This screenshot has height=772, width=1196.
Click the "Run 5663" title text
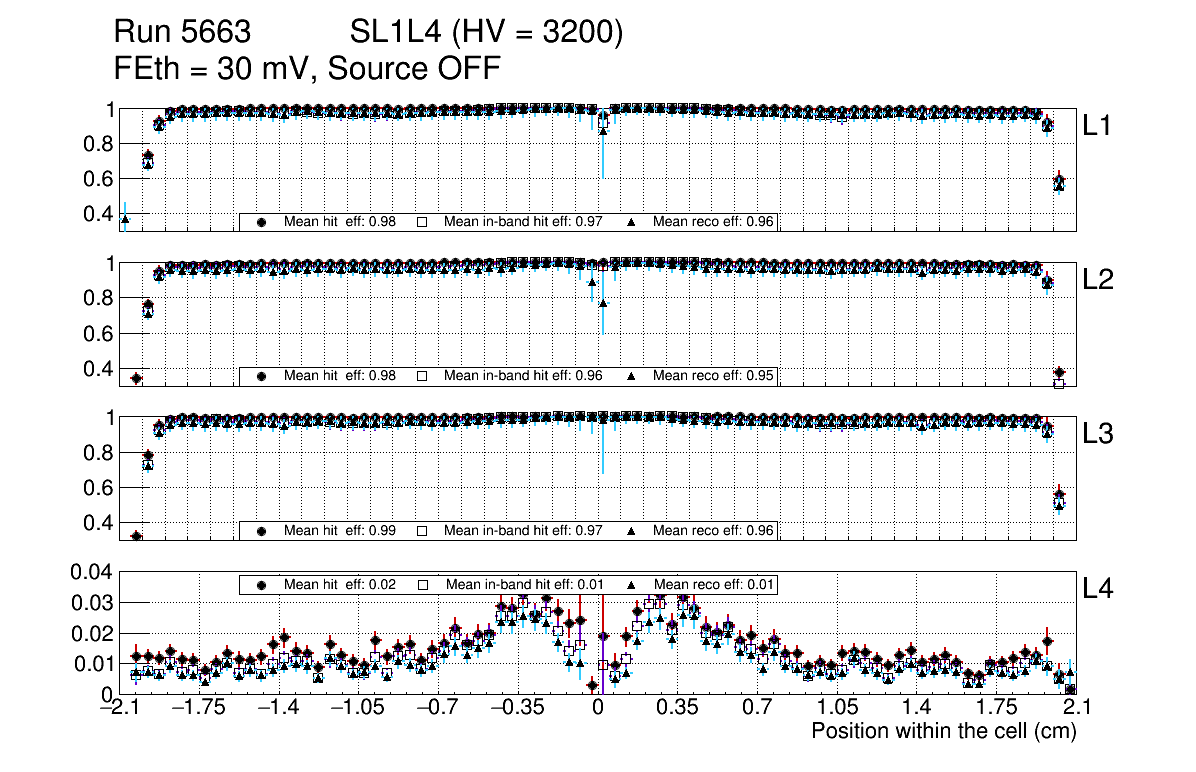pyautogui.click(x=182, y=33)
